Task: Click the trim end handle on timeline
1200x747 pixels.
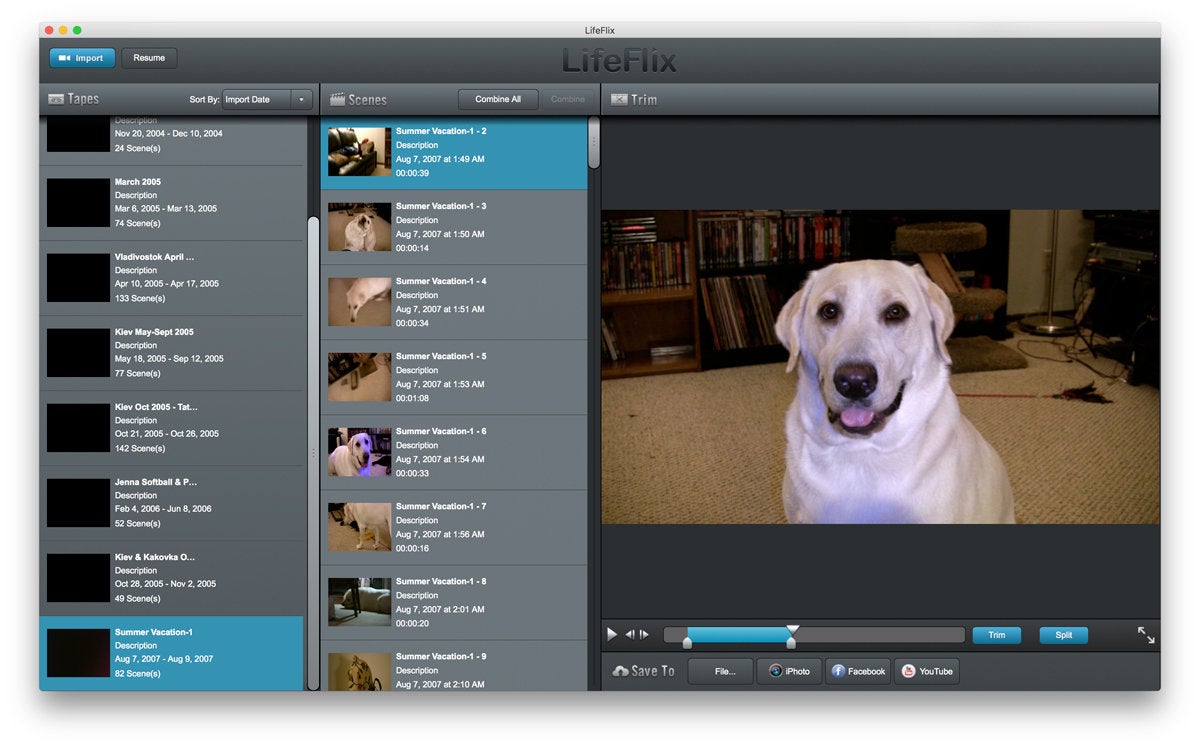Action: click(x=791, y=643)
